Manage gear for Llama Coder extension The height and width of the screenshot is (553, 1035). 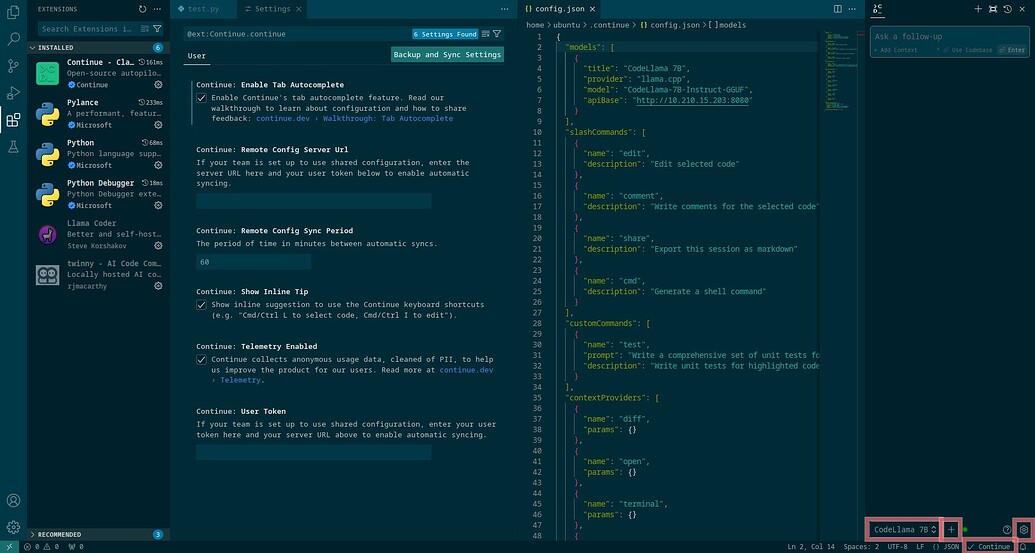(158, 246)
